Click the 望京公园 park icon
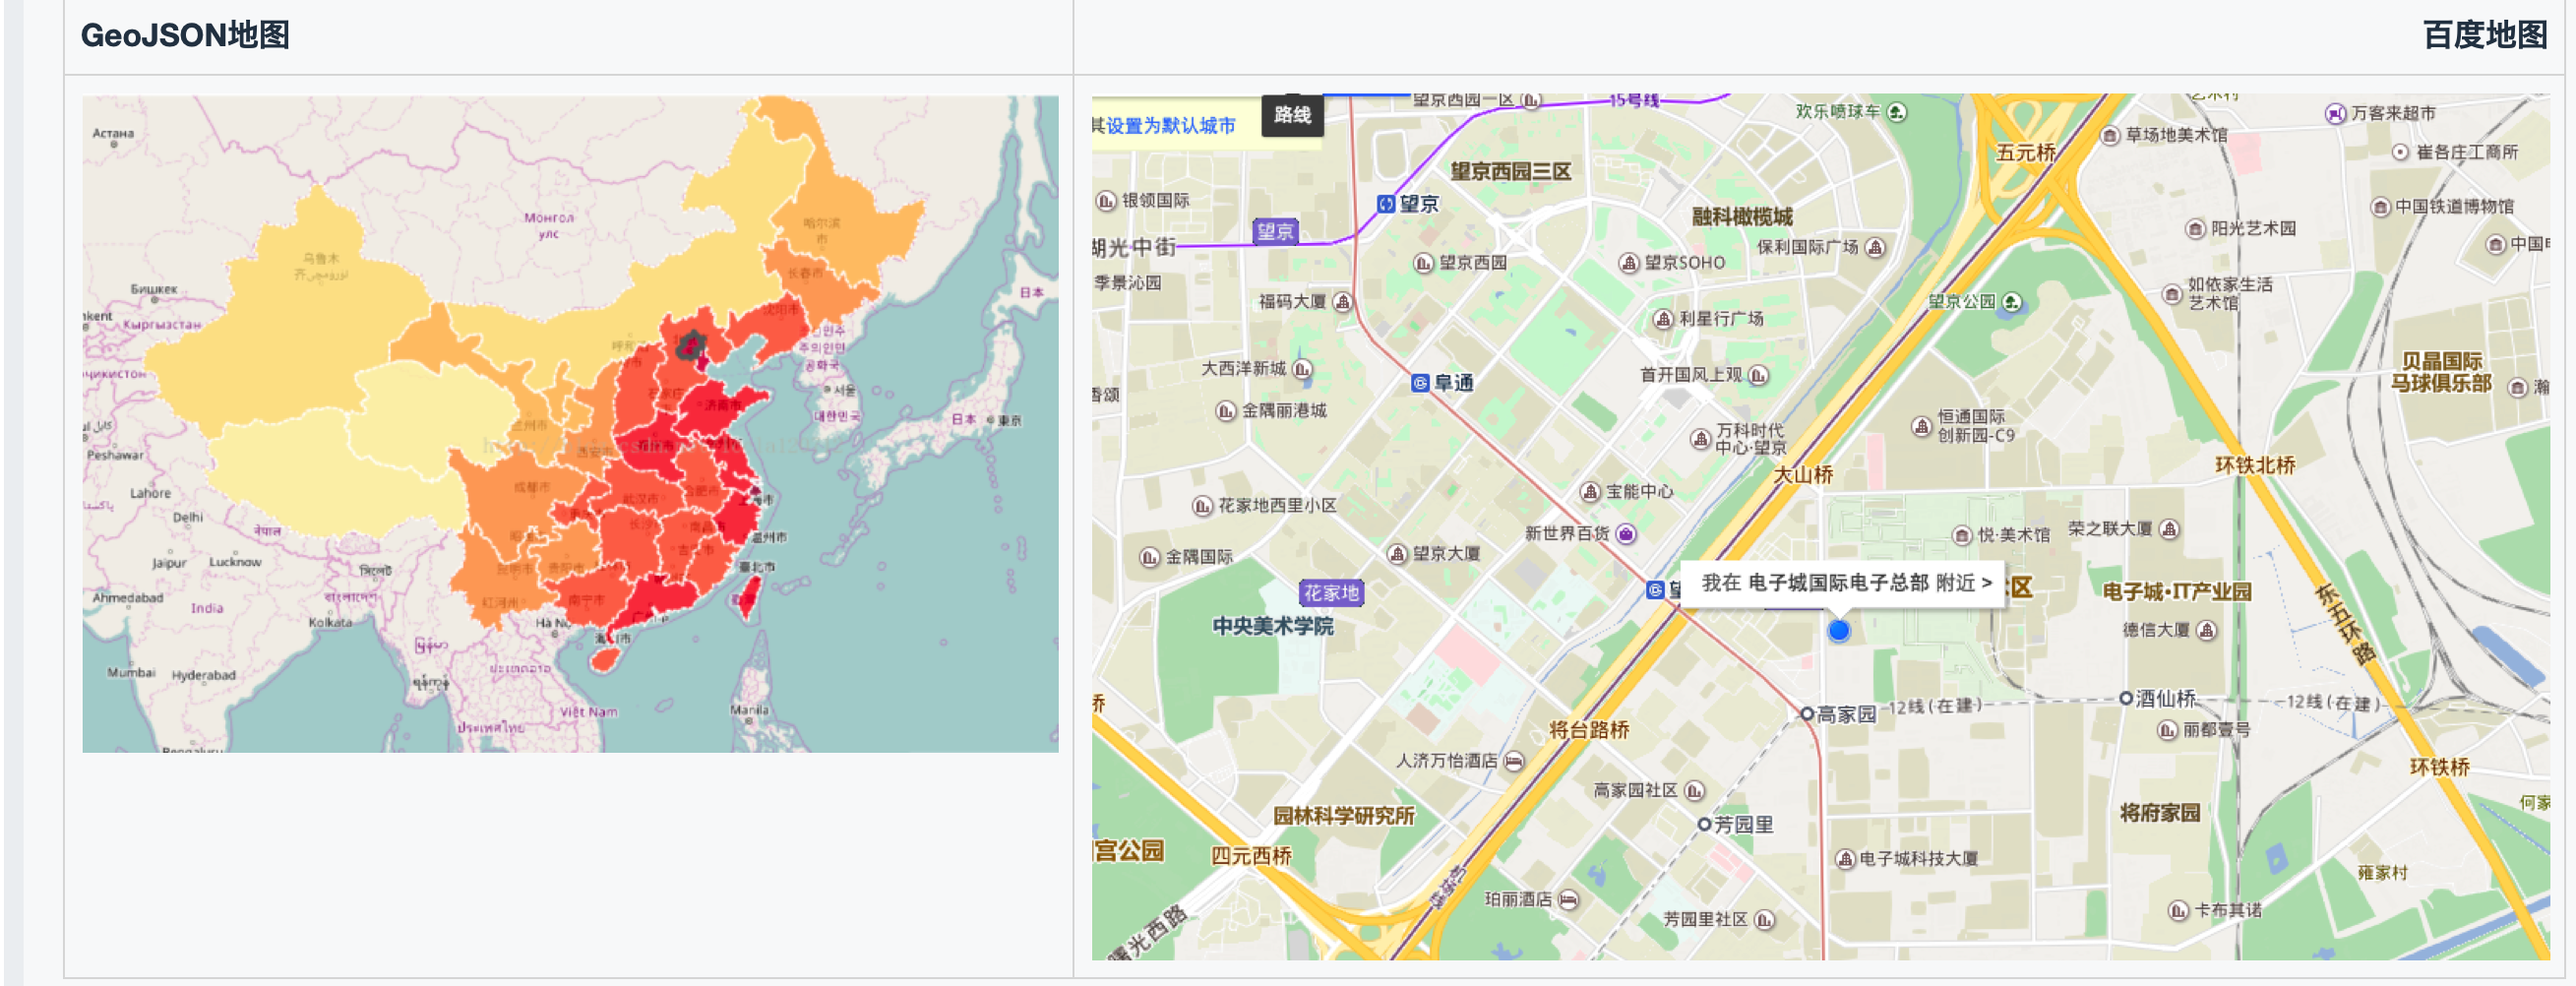The height and width of the screenshot is (986, 2576). click(x=2012, y=302)
